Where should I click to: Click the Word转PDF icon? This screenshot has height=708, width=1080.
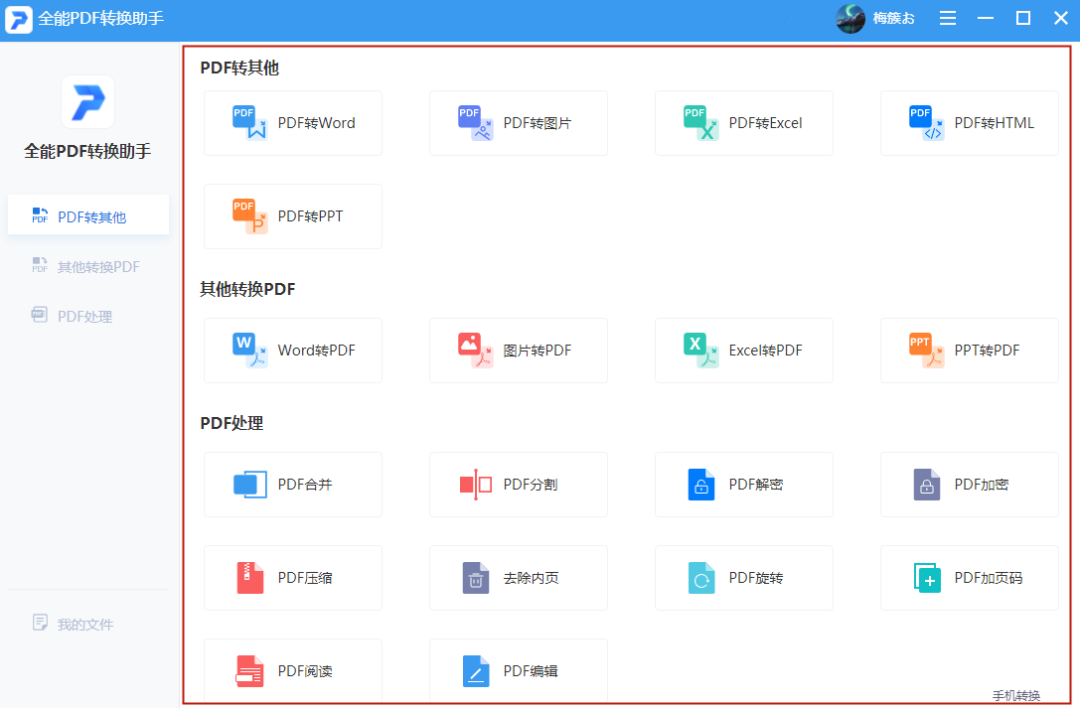pyautogui.click(x=249, y=350)
